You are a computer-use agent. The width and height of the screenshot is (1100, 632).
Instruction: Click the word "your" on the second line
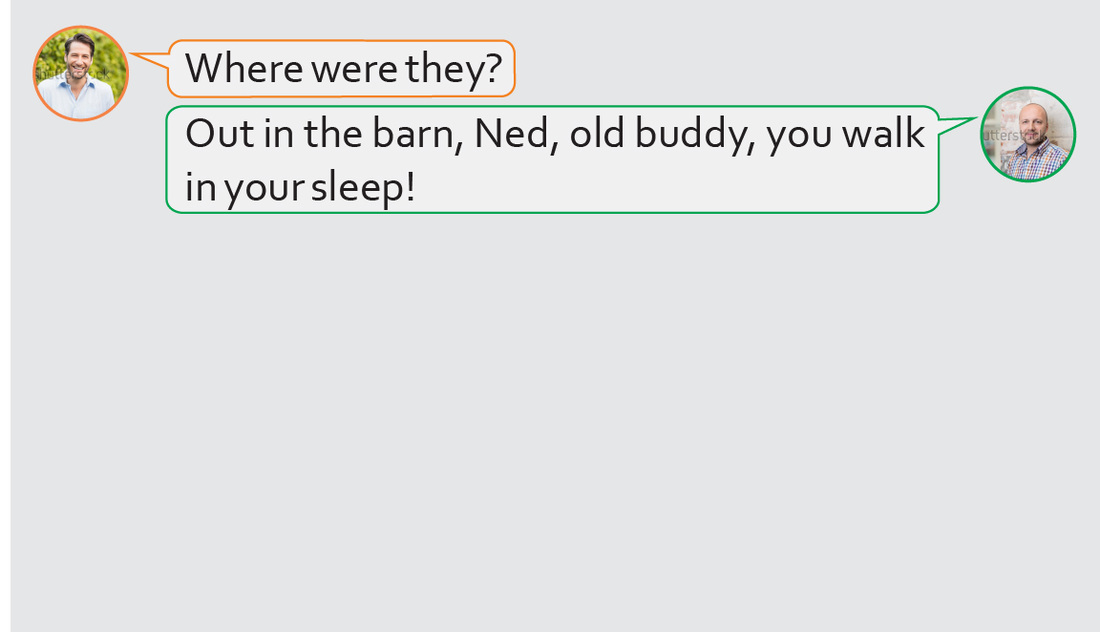point(263,187)
